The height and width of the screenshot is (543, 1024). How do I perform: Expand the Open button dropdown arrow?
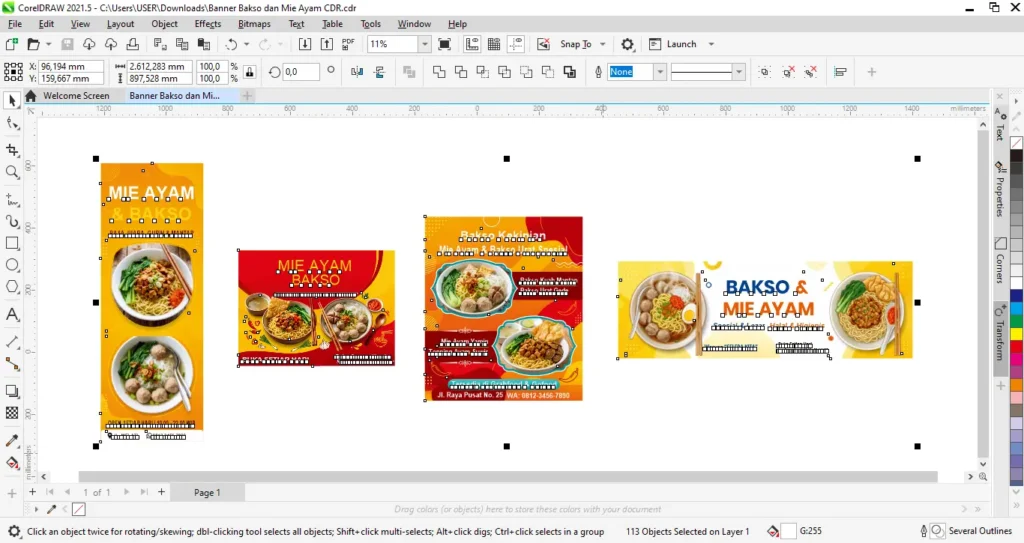[x=48, y=44]
